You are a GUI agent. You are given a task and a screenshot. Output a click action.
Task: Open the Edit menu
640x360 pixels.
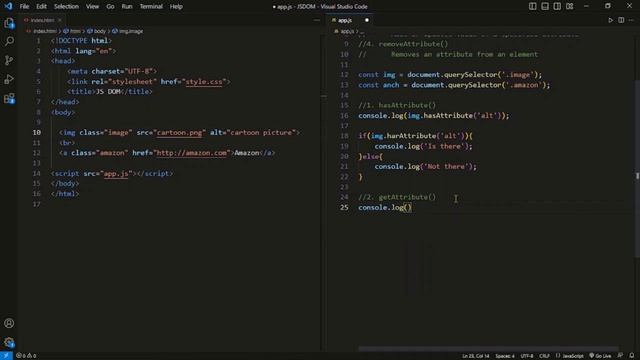tap(41, 7)
